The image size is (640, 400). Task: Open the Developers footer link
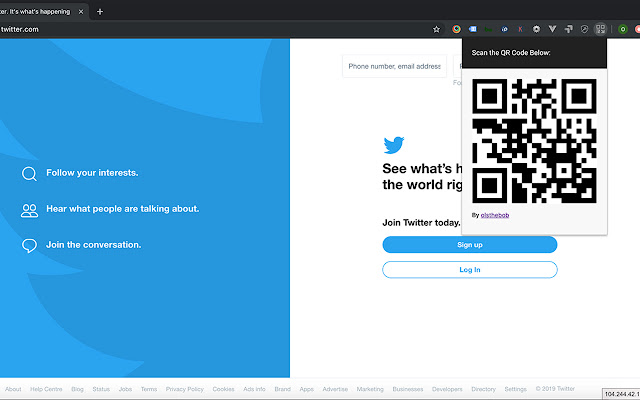click(x=447, y=389)
